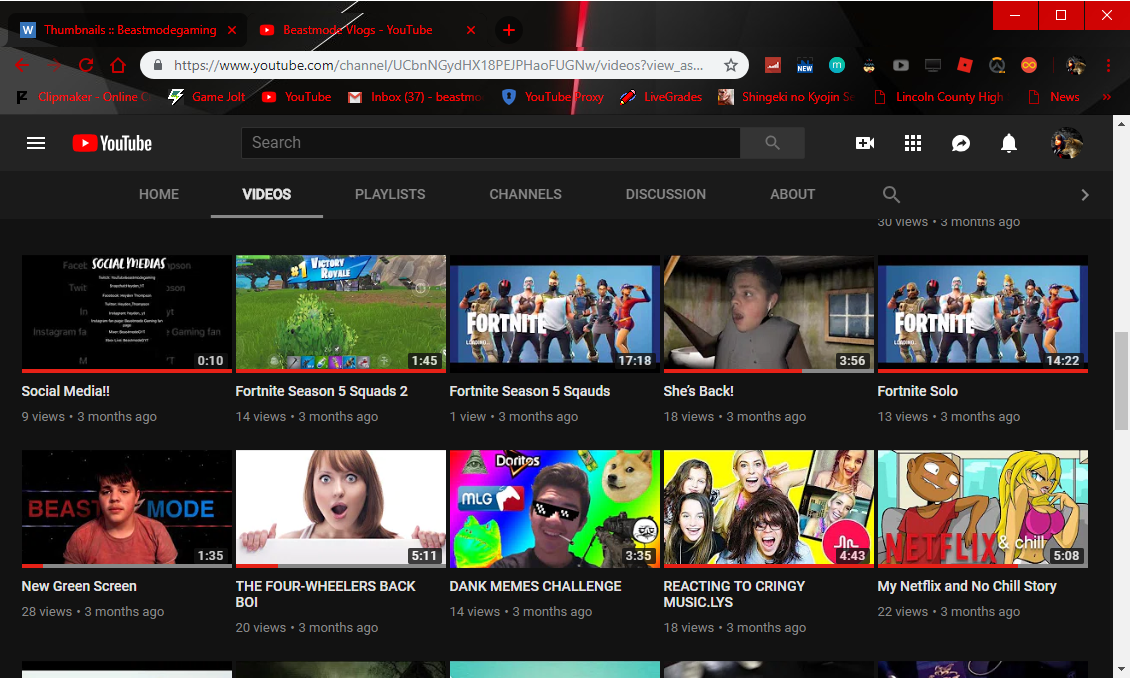Bookmark this page with the star
Screen dimensions: 1130x678
[x=731, y=66]
